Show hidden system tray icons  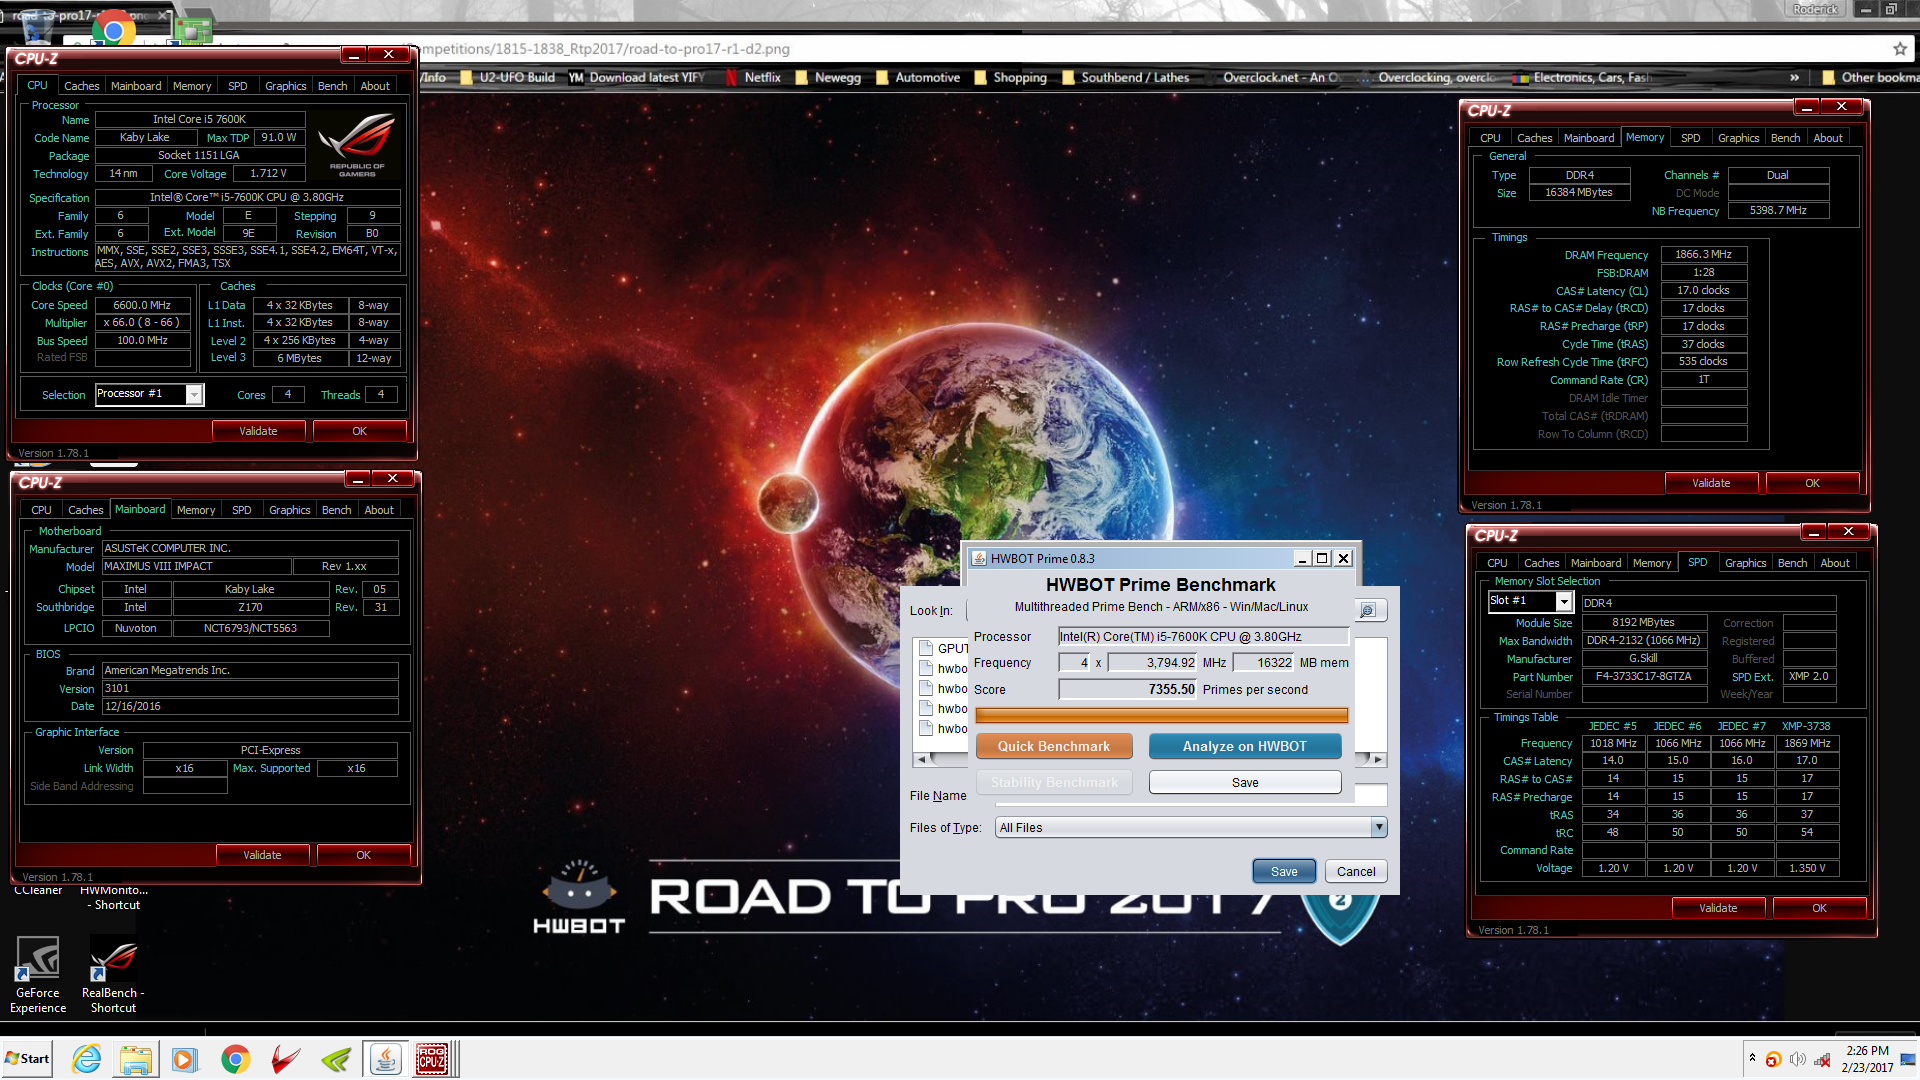click(x=1752, y=1058)
